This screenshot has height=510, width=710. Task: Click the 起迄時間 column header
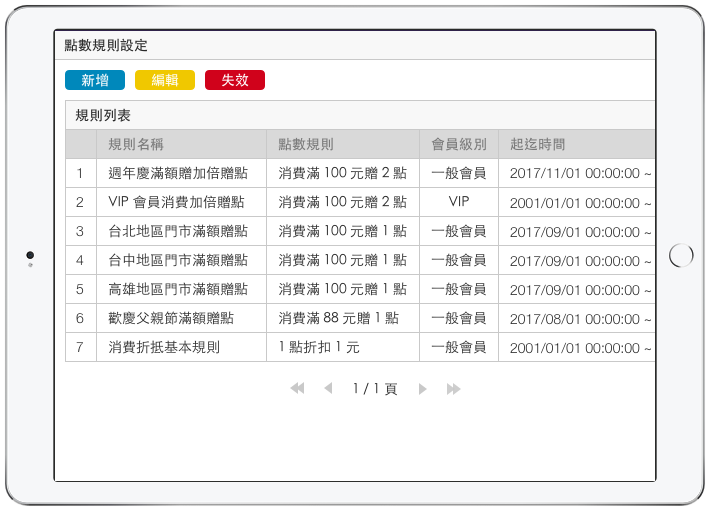click(537, 145)
